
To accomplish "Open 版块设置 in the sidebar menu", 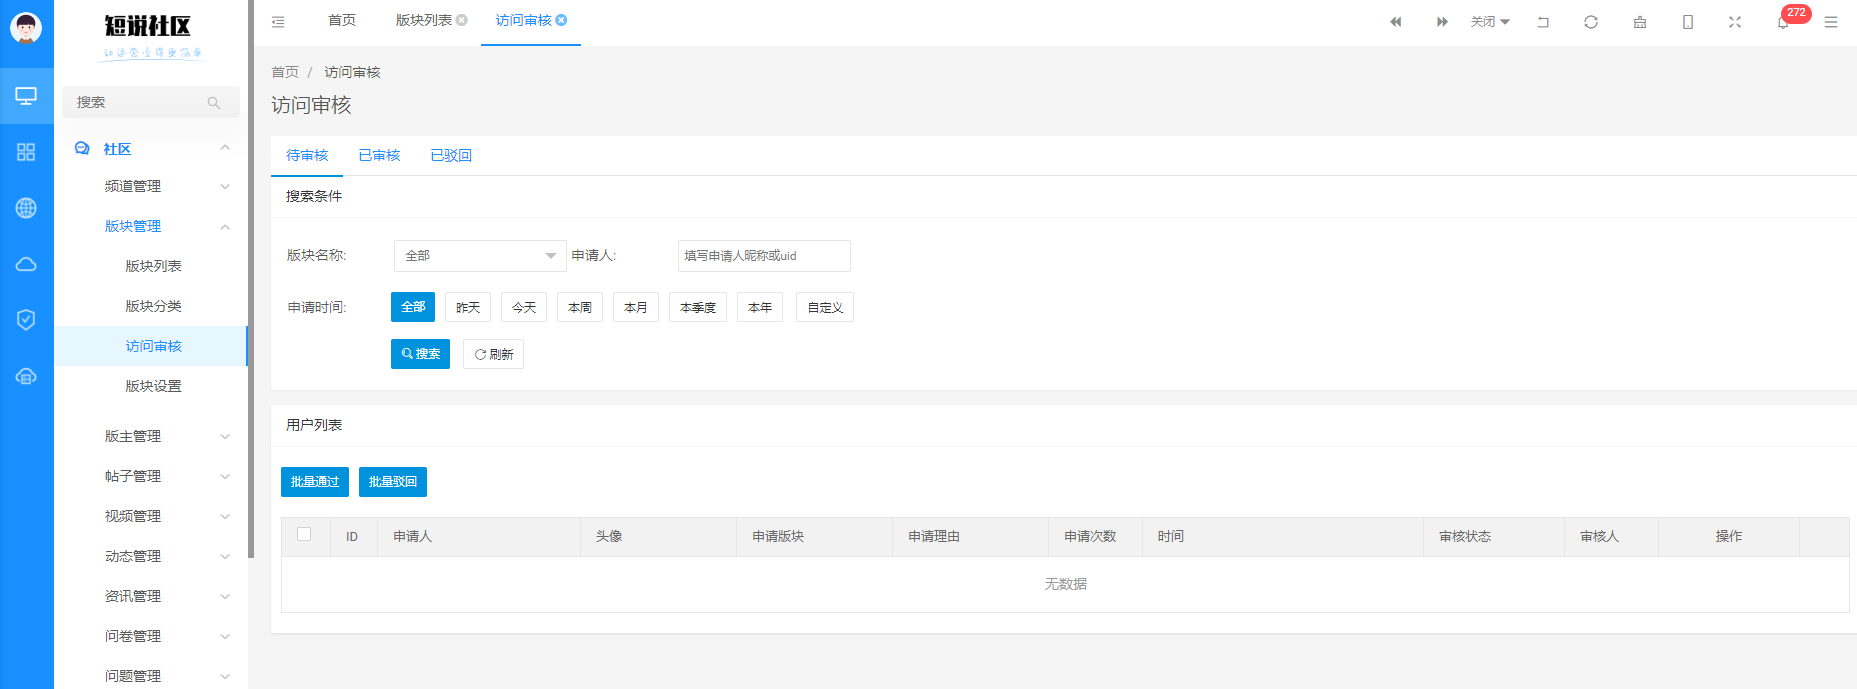I will (153, 386).
